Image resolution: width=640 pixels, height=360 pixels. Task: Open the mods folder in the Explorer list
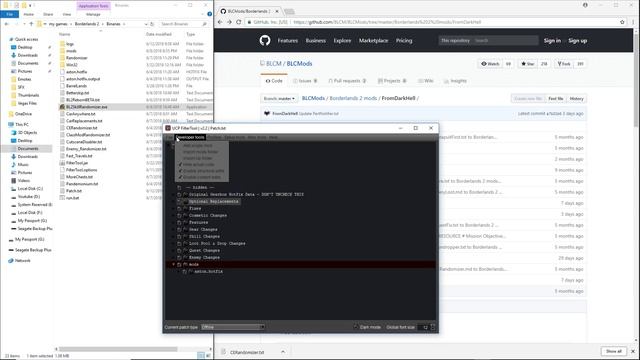pos(71,51)
